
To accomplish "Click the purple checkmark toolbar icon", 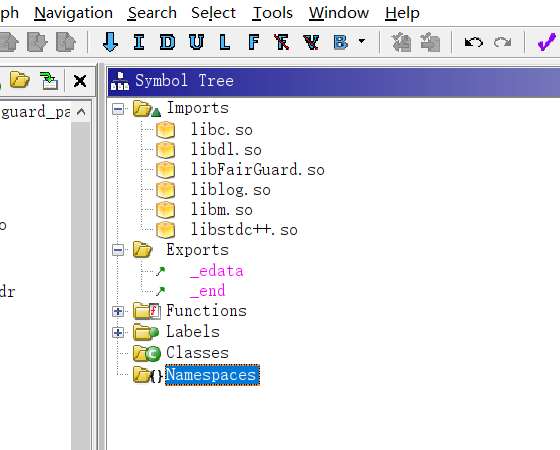I will [x=546, y=42].
